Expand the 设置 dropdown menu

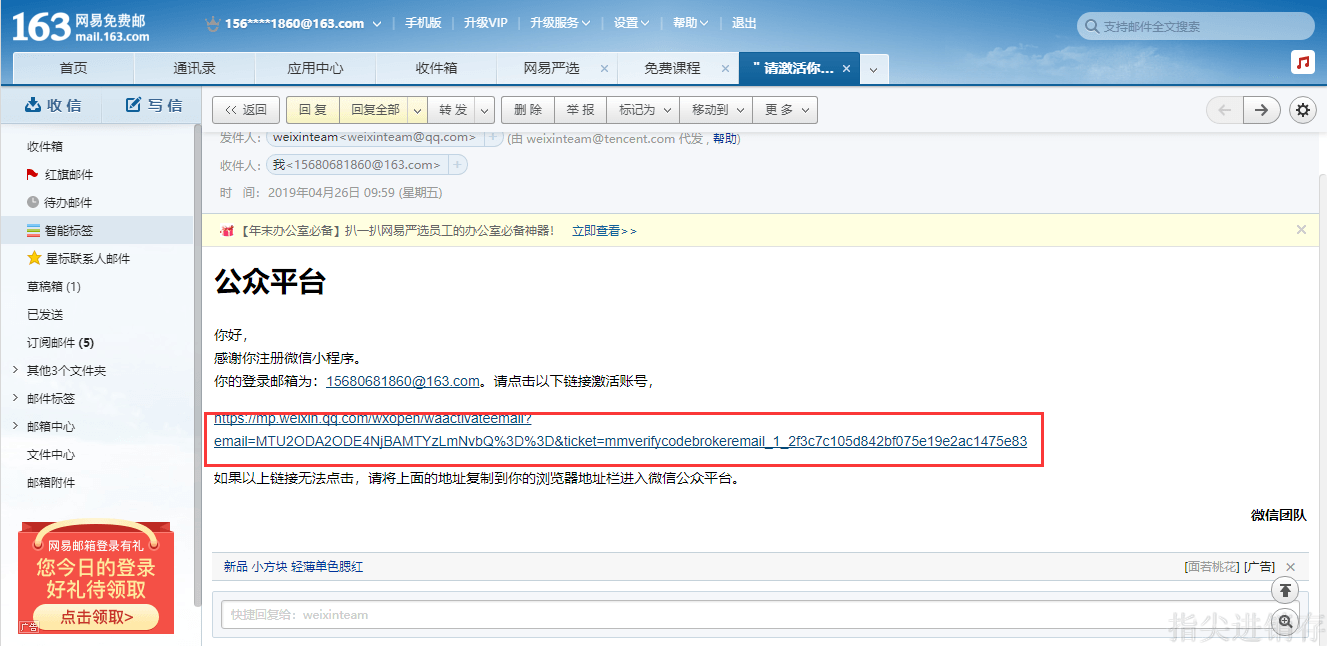645,24
